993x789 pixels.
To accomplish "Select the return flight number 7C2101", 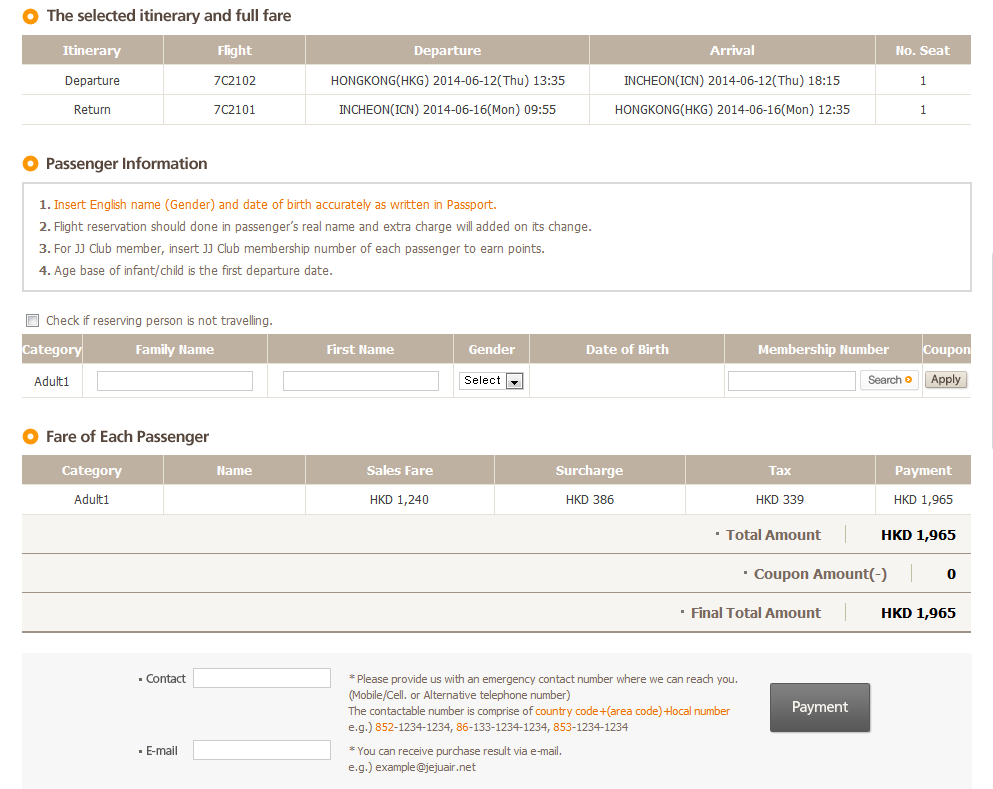I will 234,109.
